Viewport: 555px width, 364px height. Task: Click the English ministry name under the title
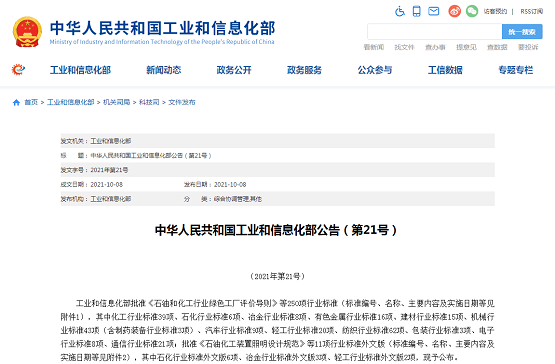coord(162,42)
